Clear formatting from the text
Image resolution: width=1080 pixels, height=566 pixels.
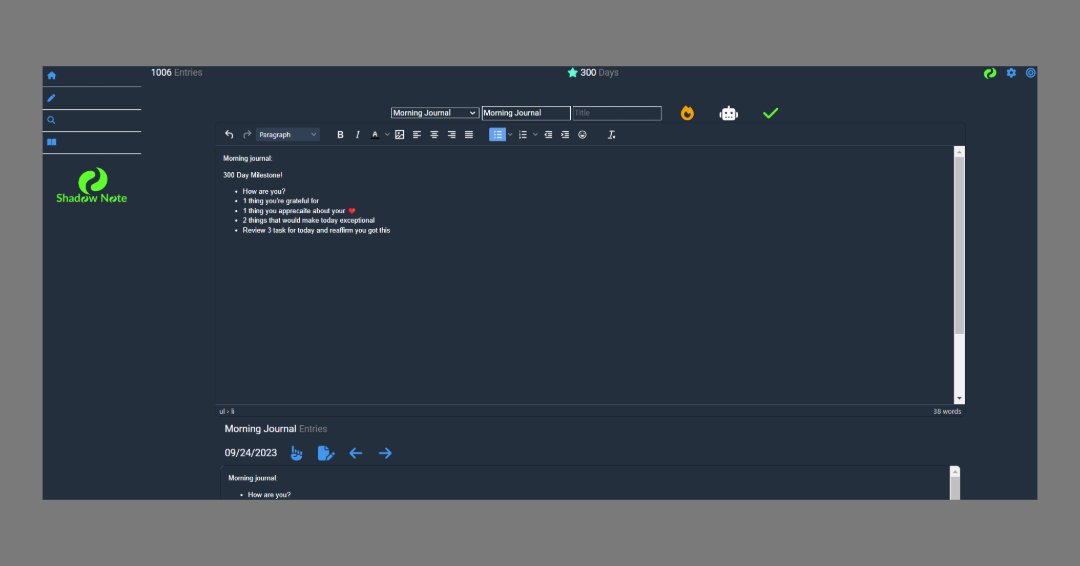point(612,135)
